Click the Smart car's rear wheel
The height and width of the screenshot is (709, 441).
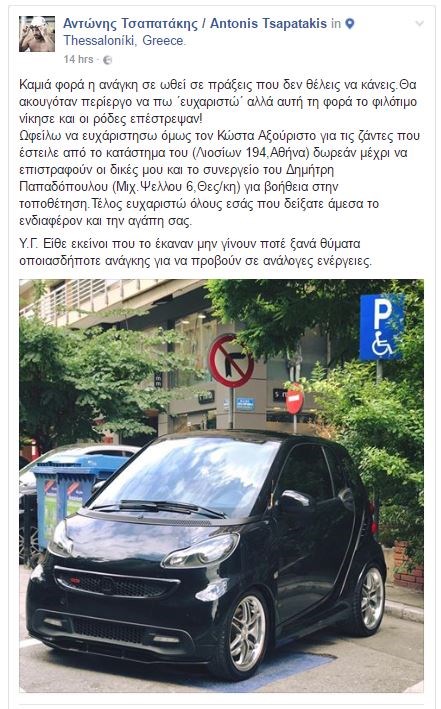371,598
